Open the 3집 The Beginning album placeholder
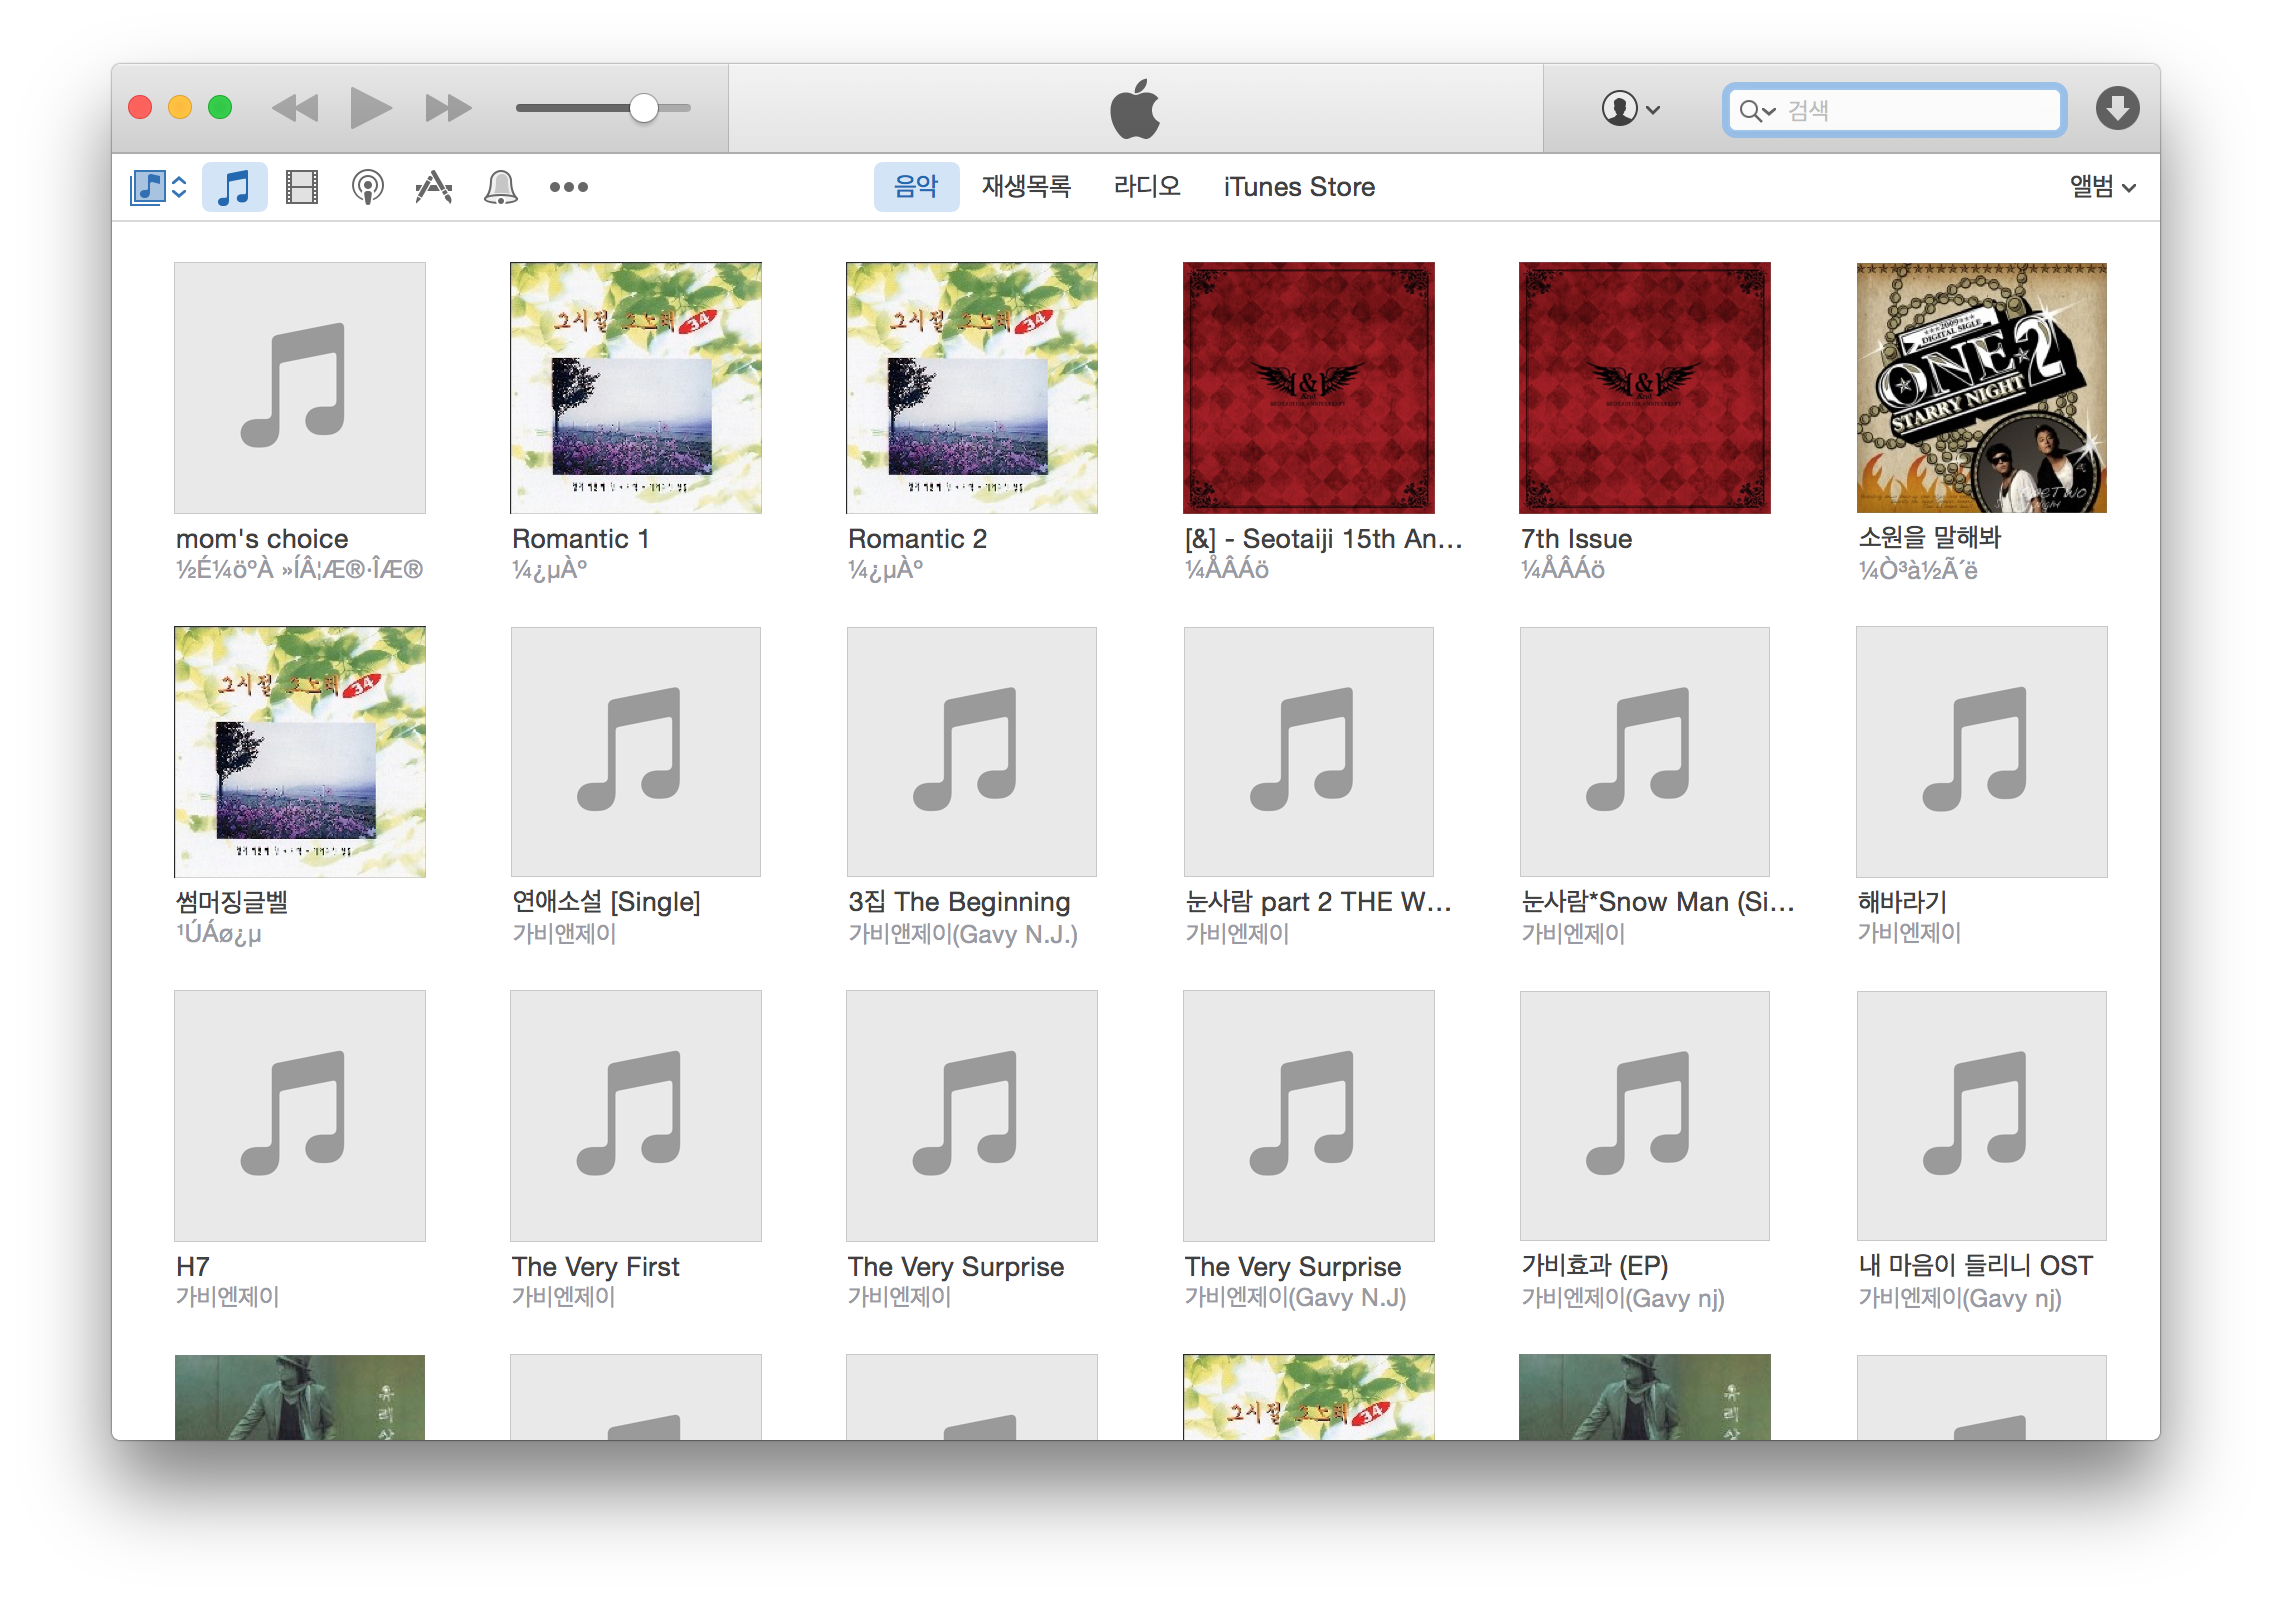 [x=972, y=752]
